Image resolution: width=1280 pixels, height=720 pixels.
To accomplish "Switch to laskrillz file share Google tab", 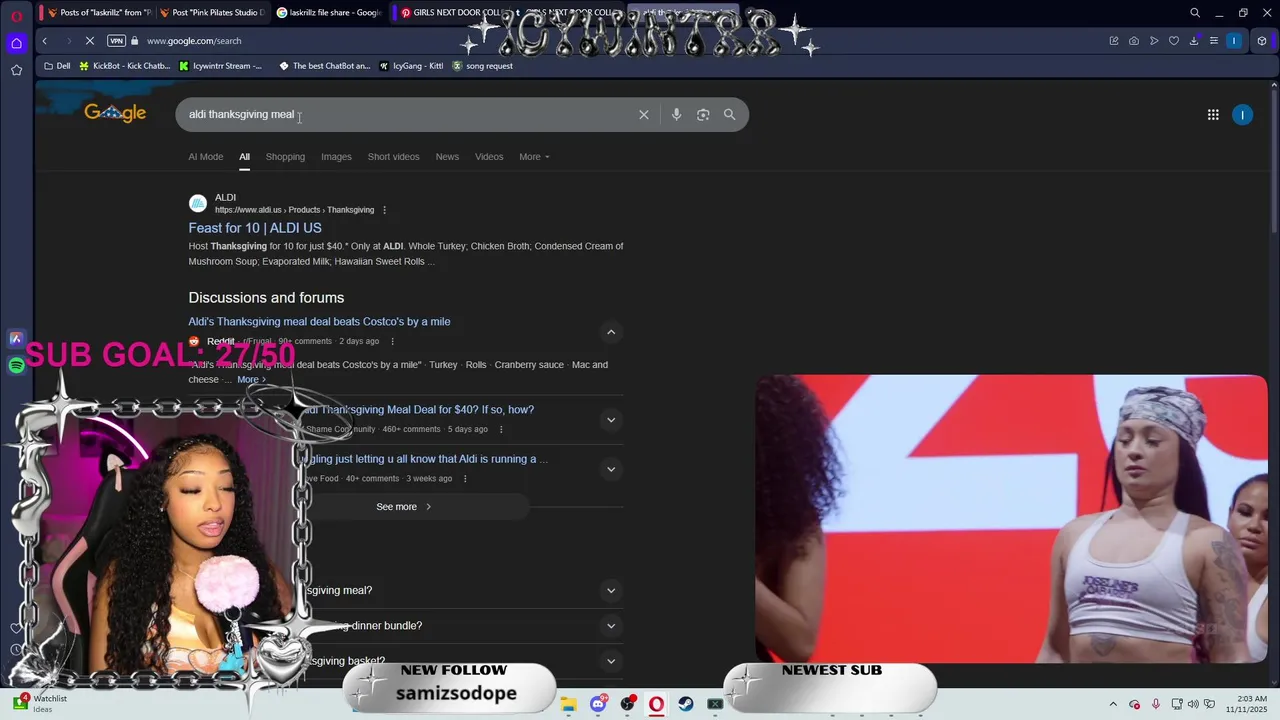I will 330,13.
